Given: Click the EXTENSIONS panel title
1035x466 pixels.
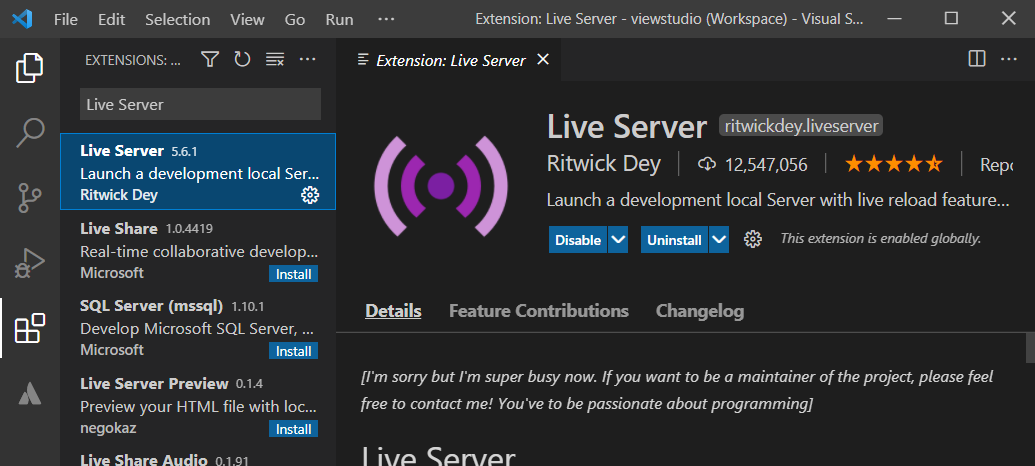Looking at the screenshot, I should point(133,60).
